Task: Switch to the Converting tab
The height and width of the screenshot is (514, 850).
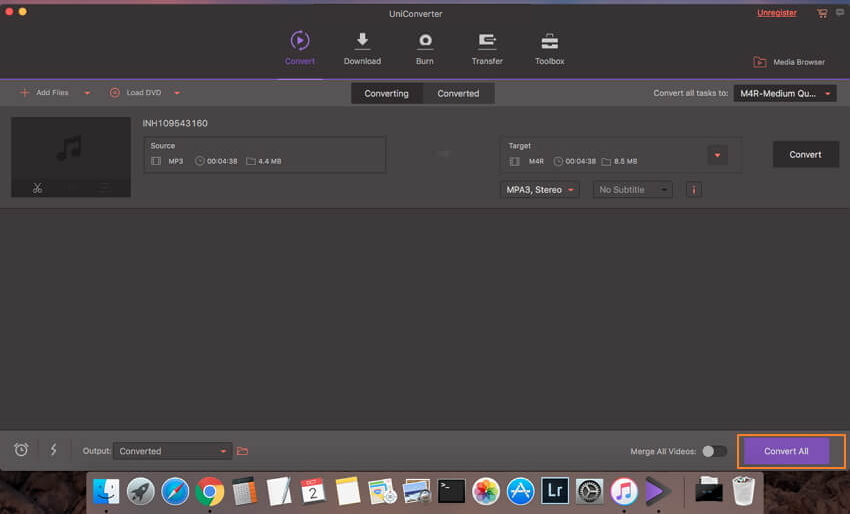Action: tap(387, 93)
